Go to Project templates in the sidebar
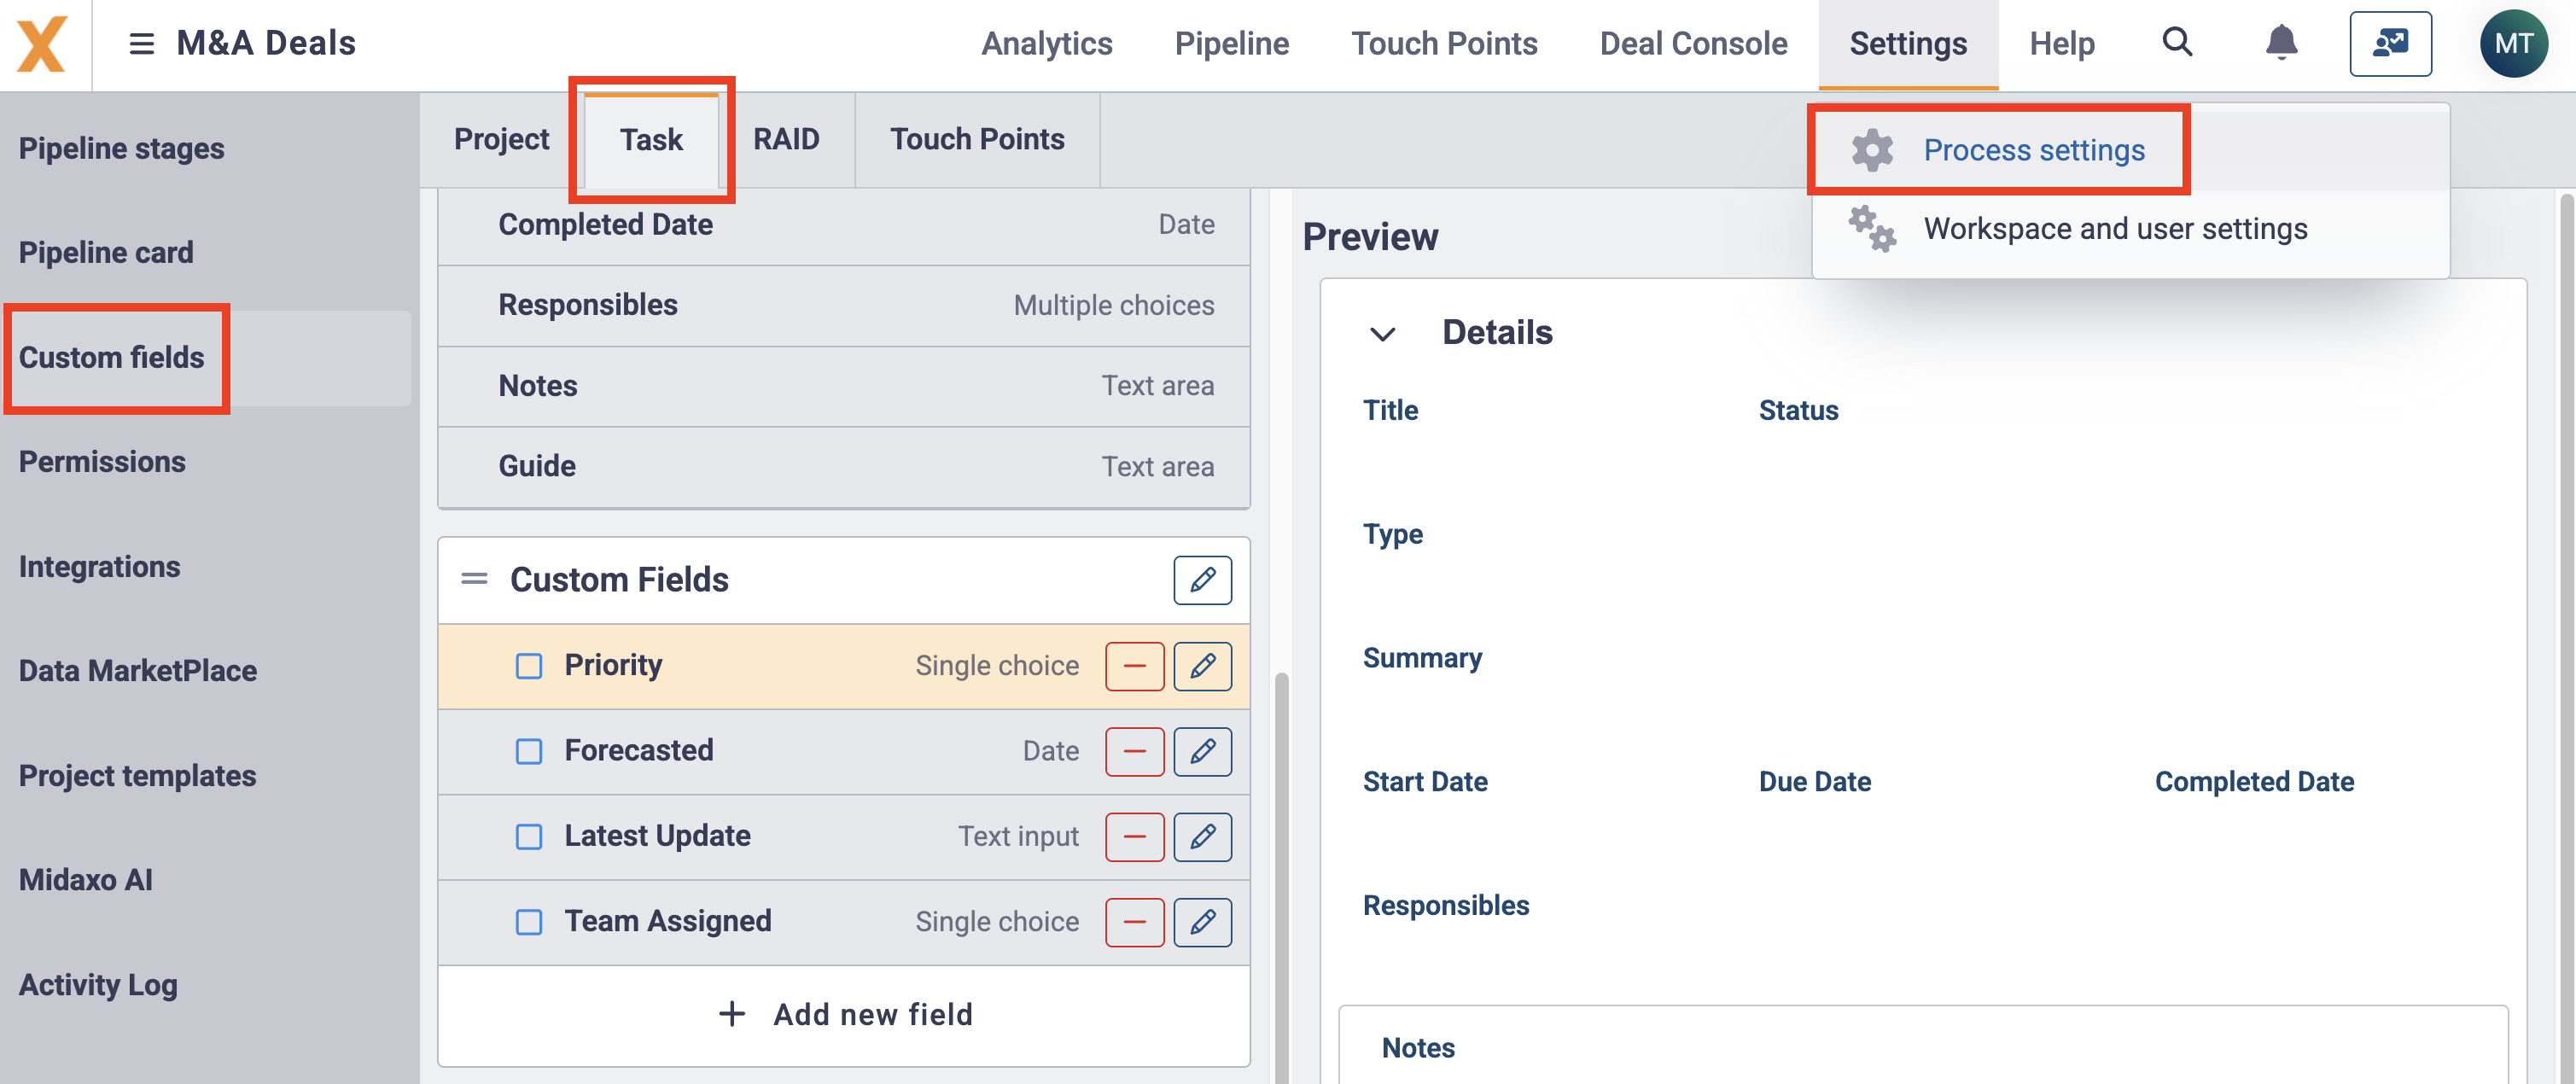 (137, 776)
